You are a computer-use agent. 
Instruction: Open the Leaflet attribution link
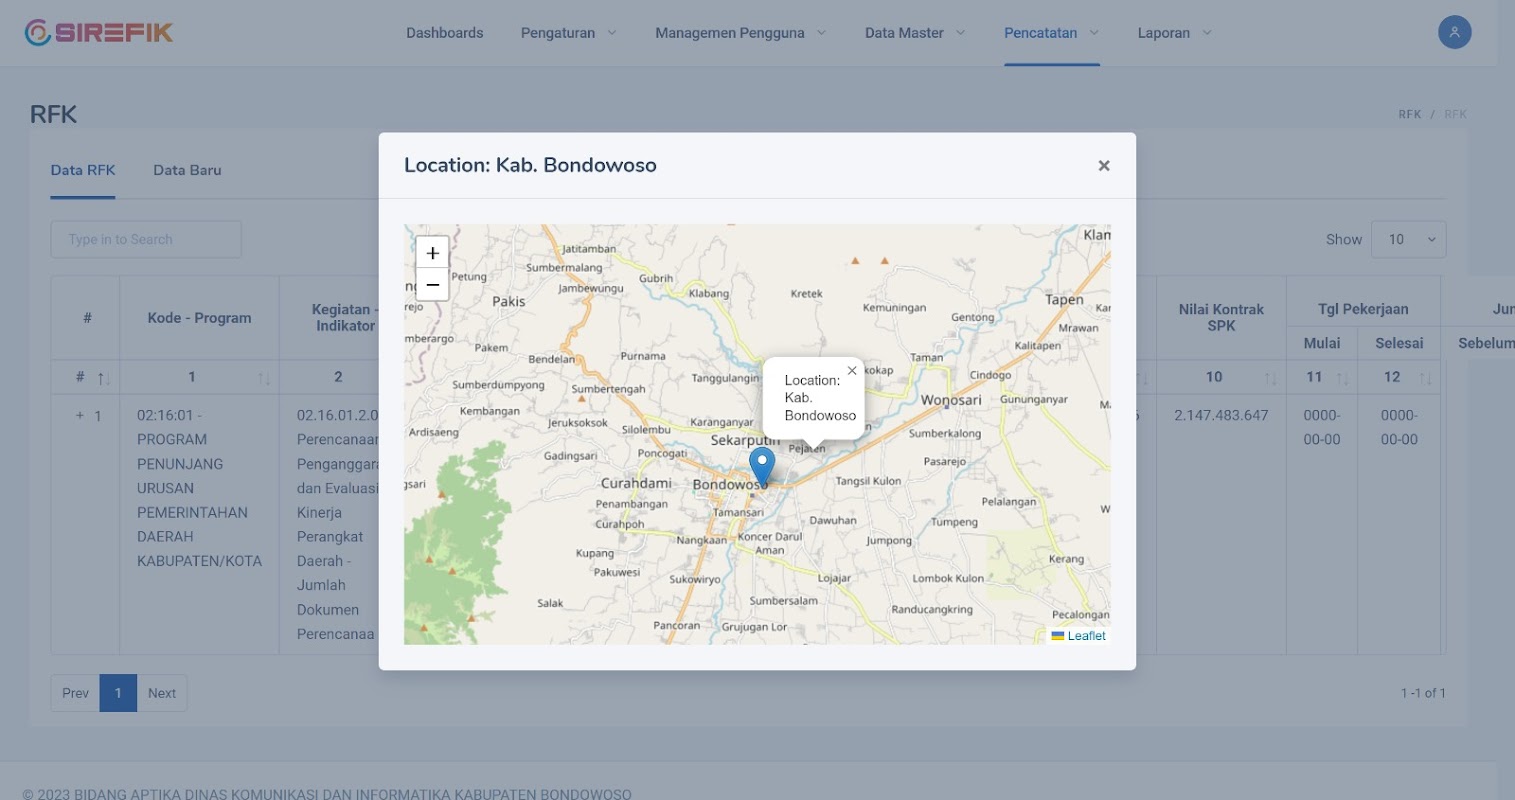[1086, 636]
